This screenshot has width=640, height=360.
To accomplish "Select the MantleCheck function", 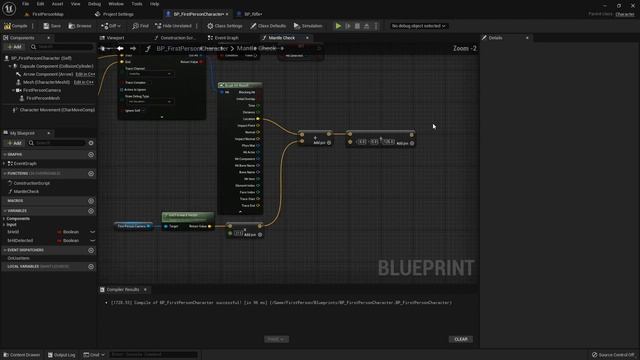I will (x=26, y=191).
